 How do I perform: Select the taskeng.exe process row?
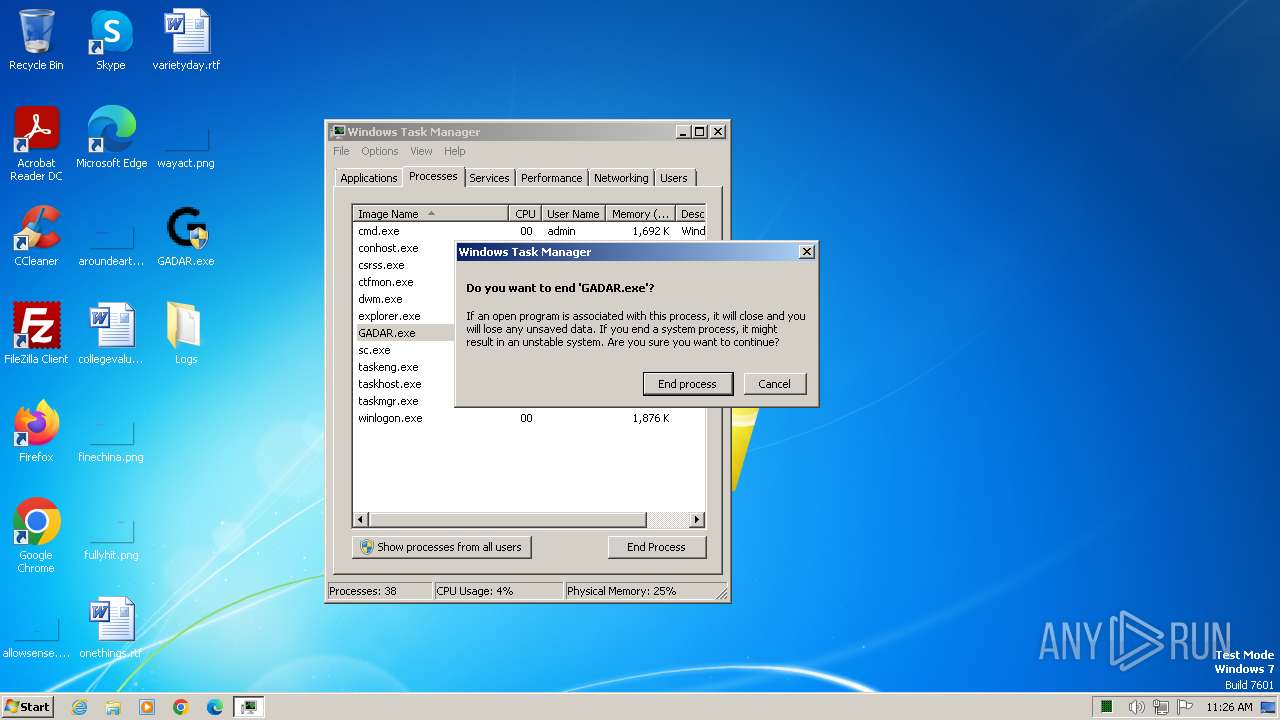tap(404, 367)
